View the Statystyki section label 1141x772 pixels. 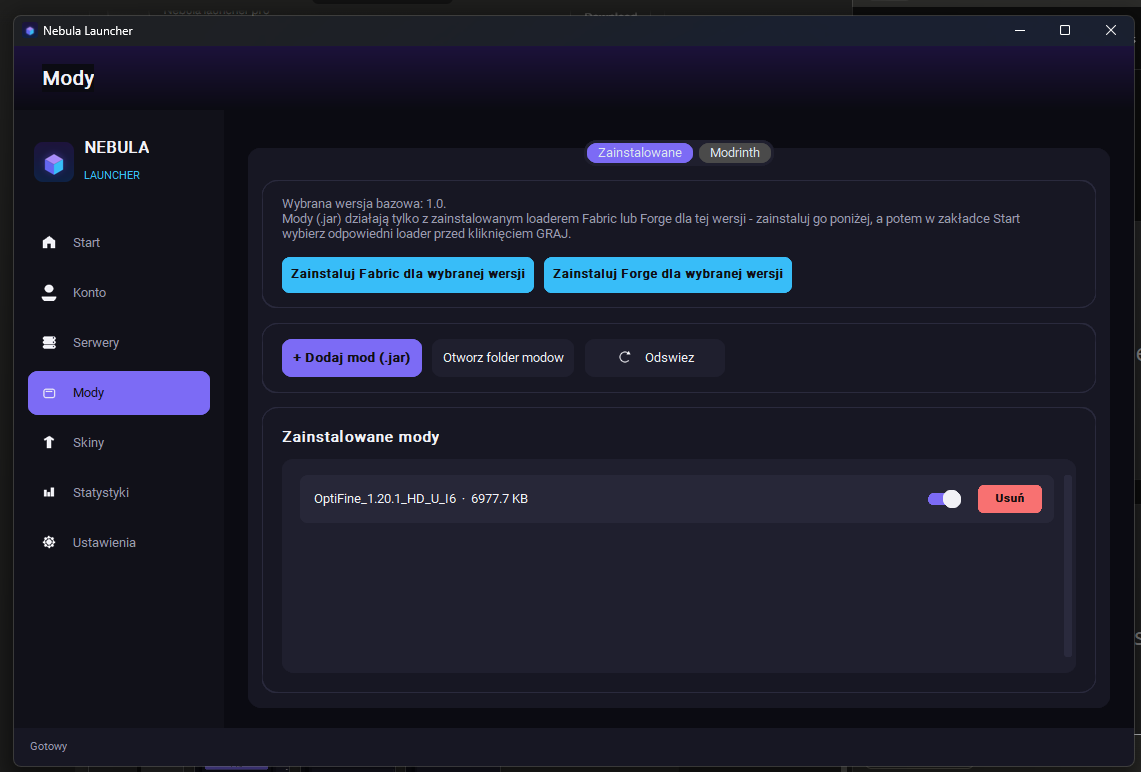(101, 493)
